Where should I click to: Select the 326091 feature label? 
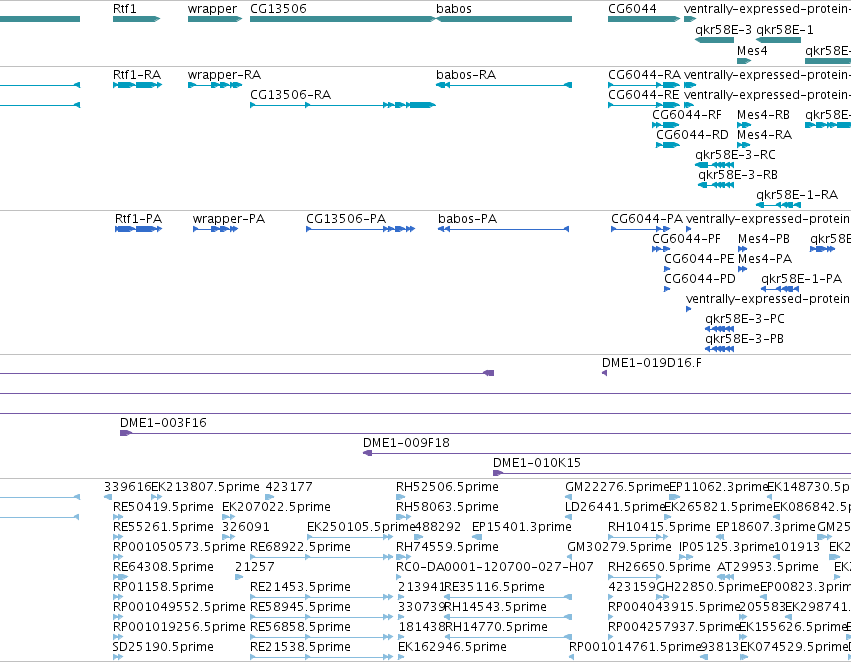tap(245, 527)
